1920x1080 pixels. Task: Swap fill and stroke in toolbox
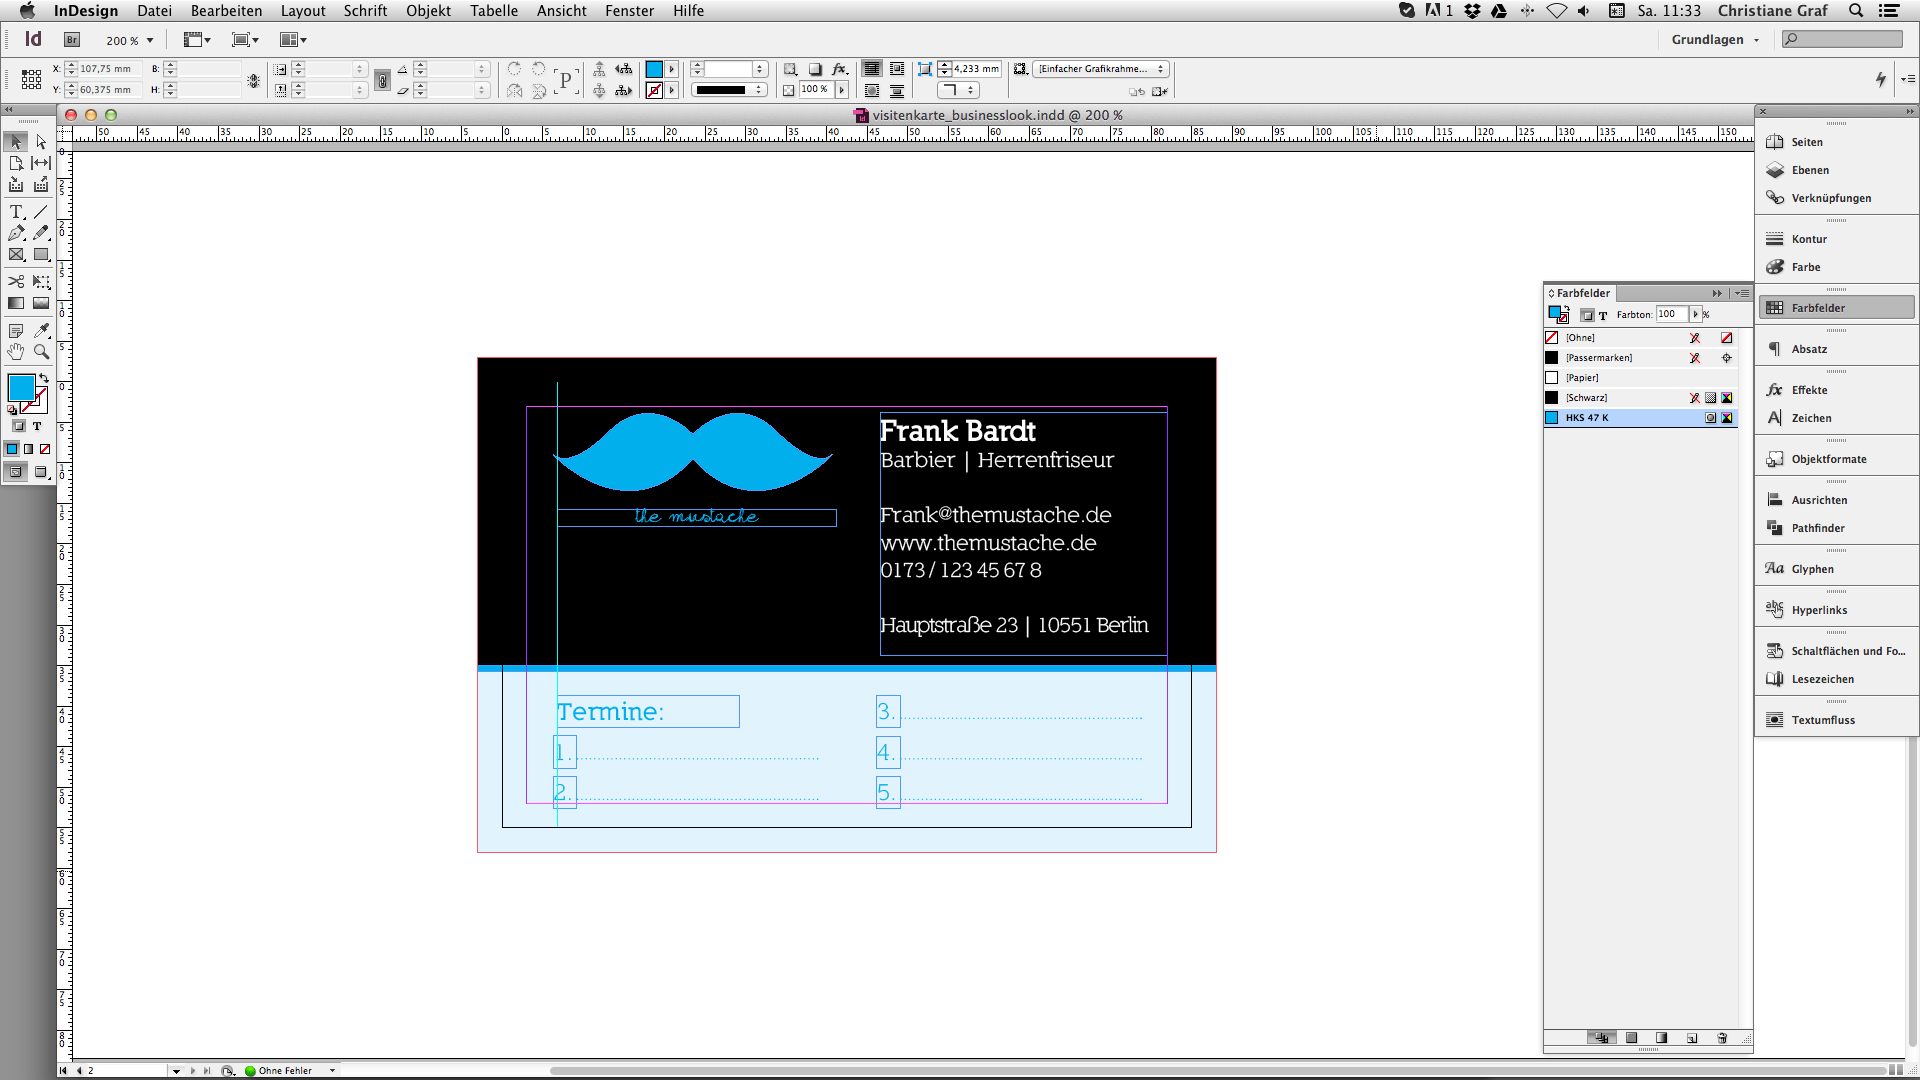(44, 378)
